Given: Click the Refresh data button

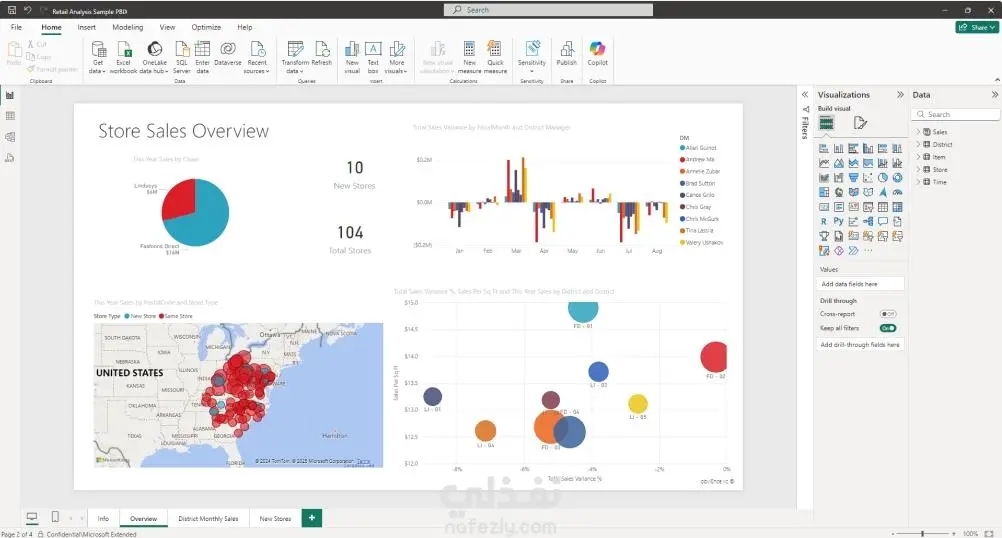Looking at the screenshot, I should (x=321, y=54).
